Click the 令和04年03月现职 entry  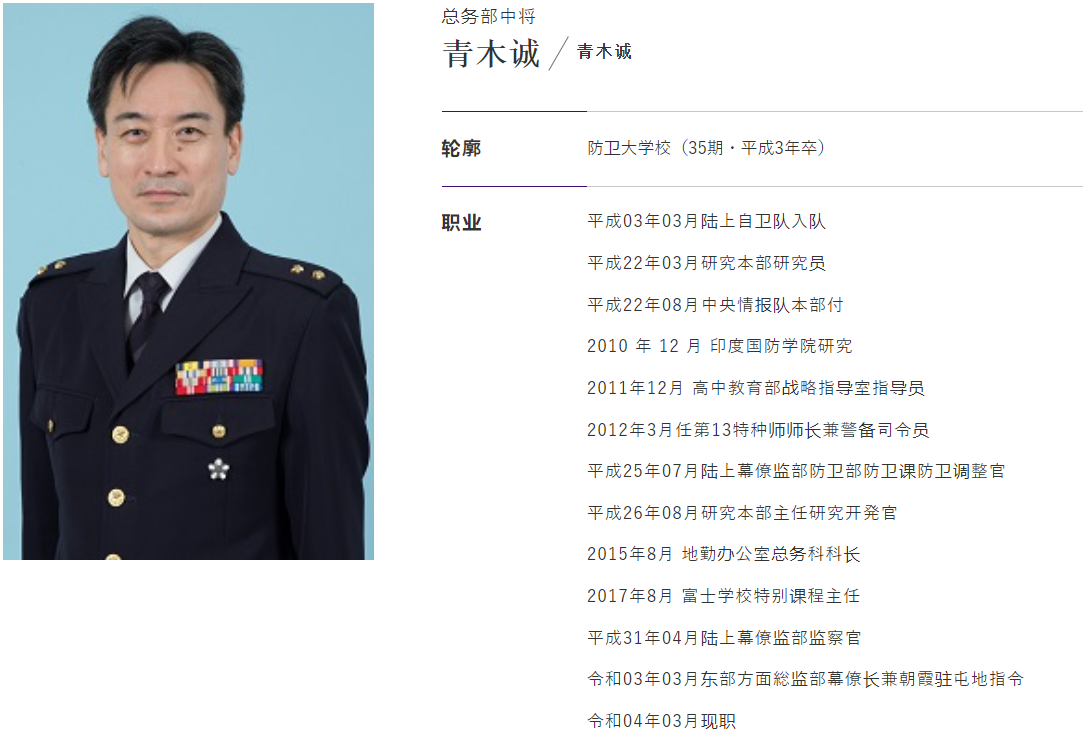tap(662, 721)
